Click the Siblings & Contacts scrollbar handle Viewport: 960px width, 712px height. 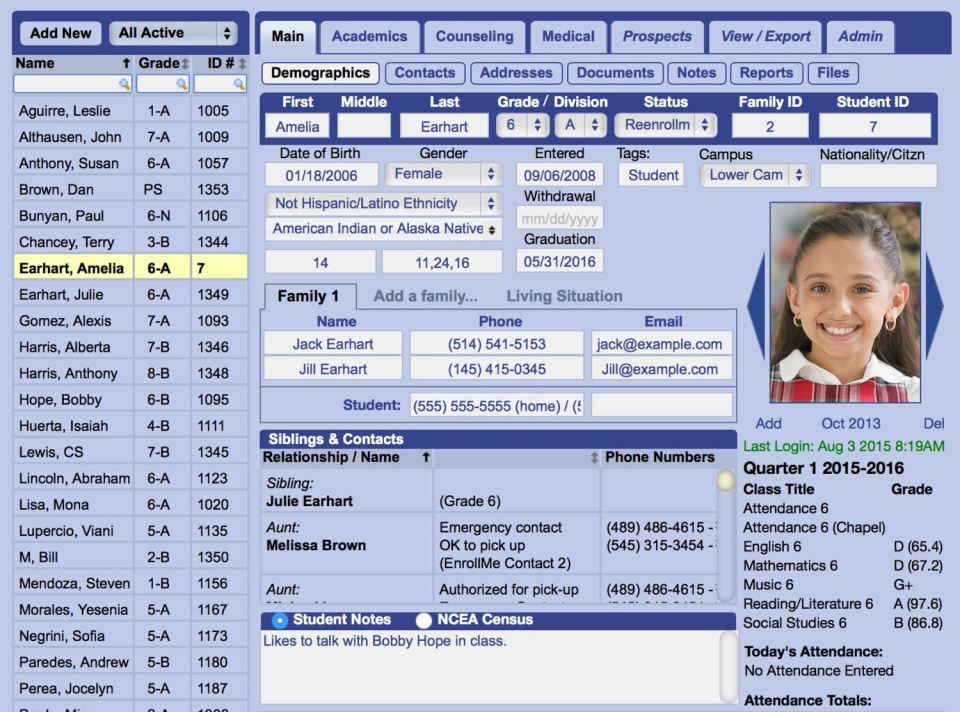(726, 481)
